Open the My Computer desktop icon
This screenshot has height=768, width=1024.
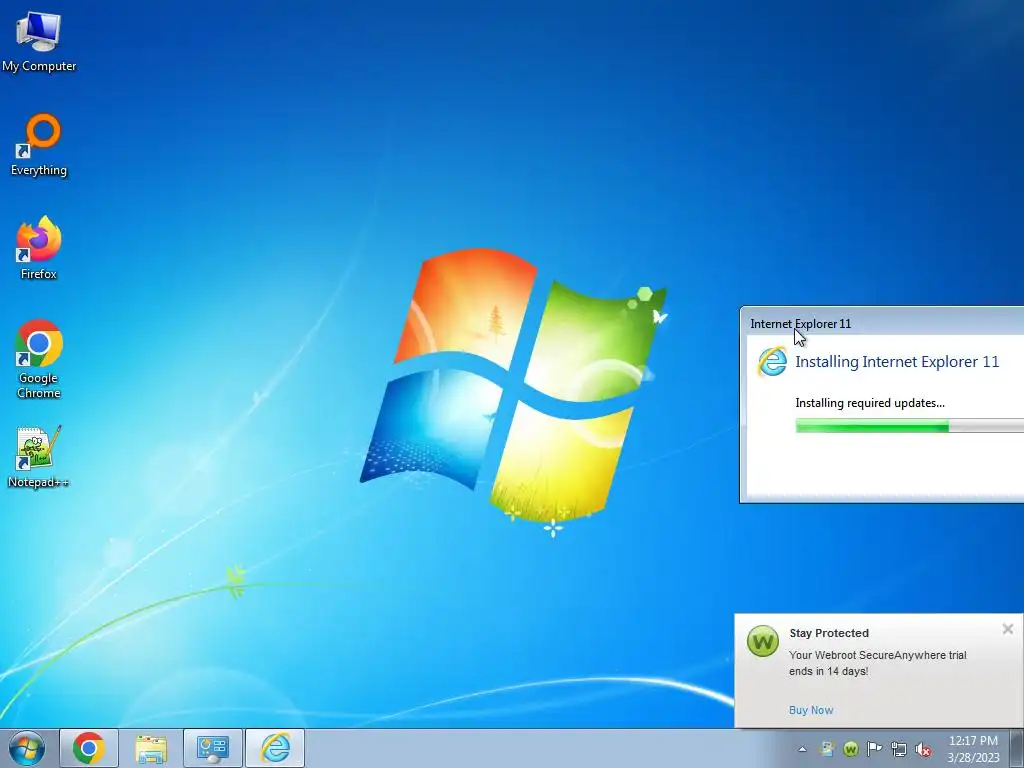coord(39,42)
